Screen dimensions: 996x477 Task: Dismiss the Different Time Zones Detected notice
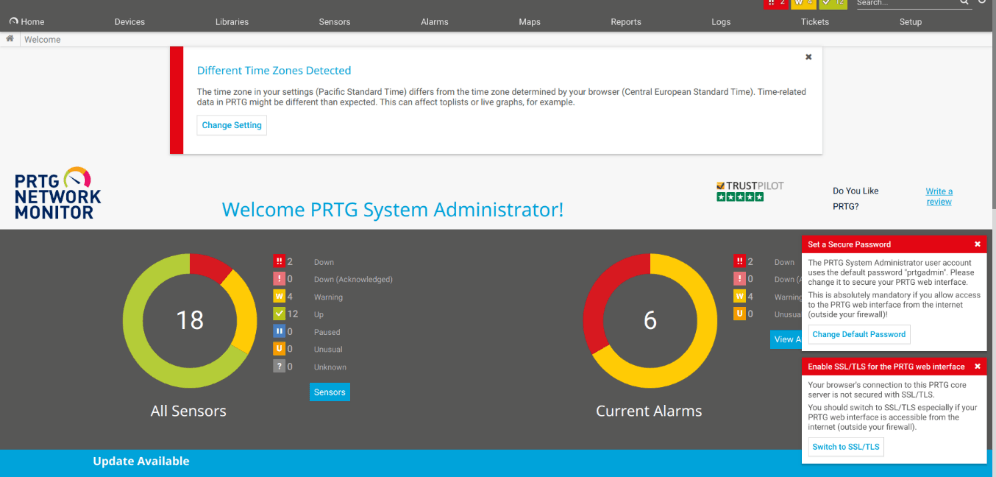point(809,57)
